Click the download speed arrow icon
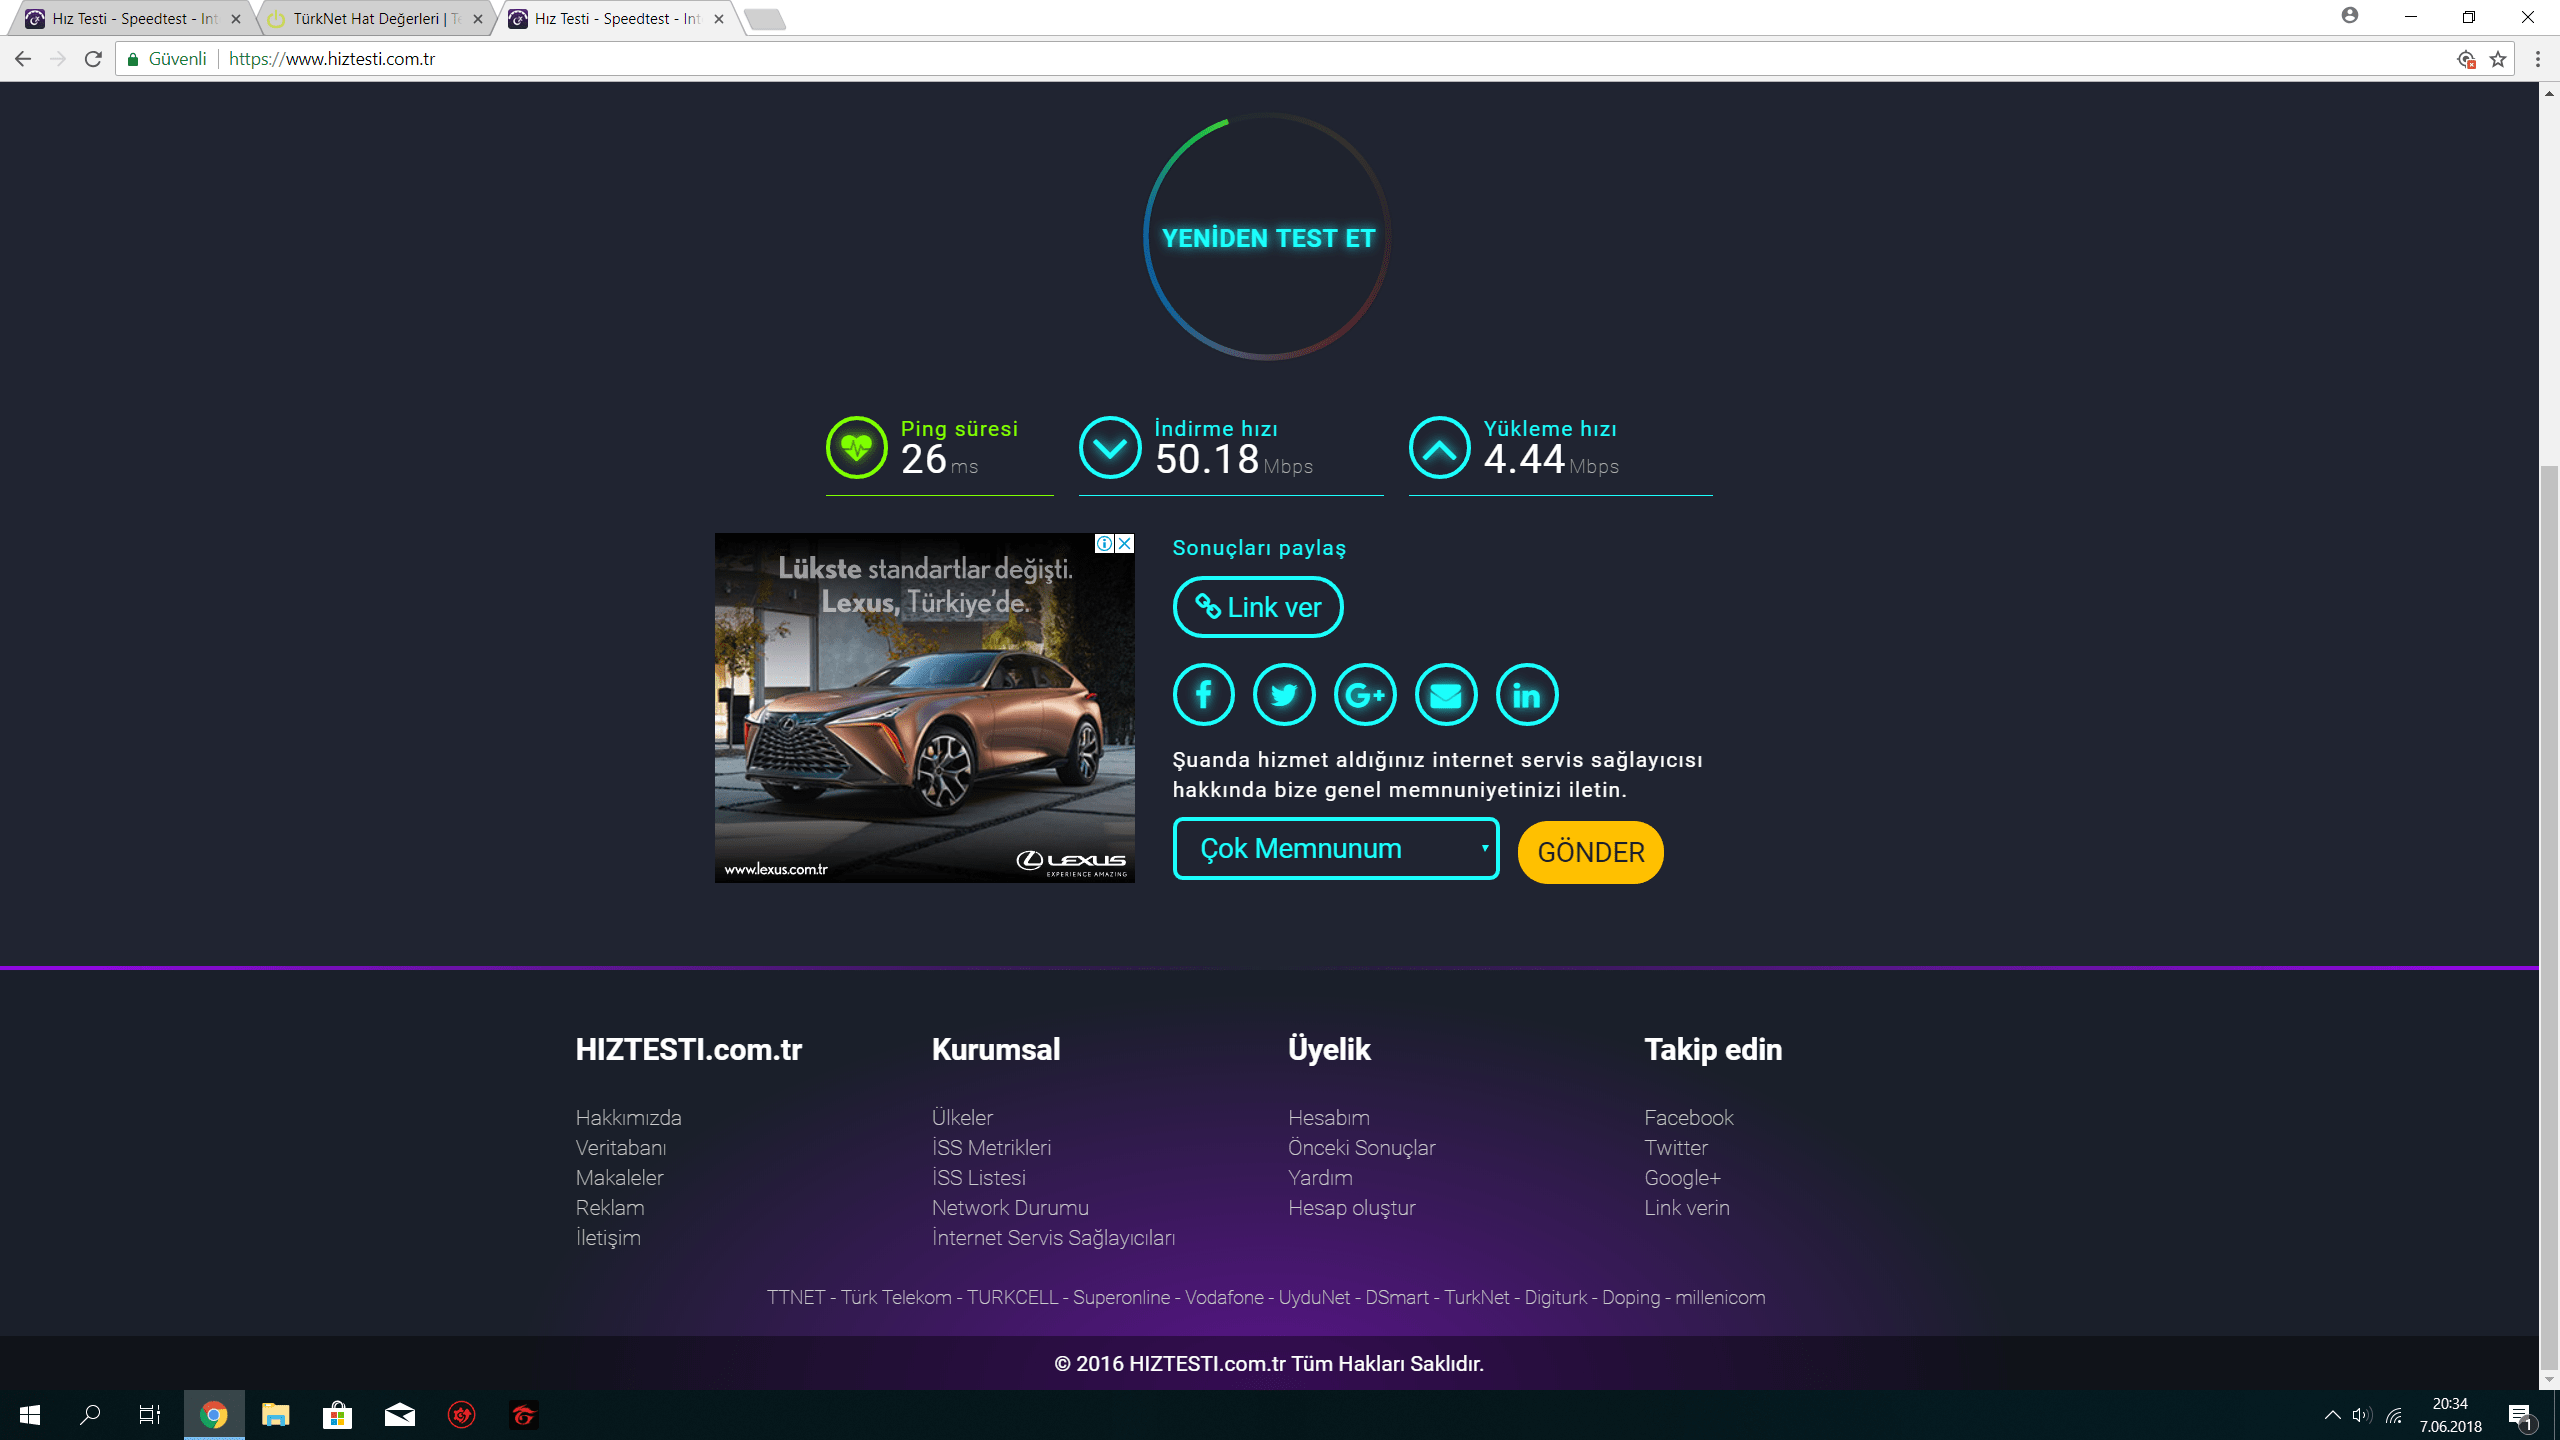 pos(1110,447)
